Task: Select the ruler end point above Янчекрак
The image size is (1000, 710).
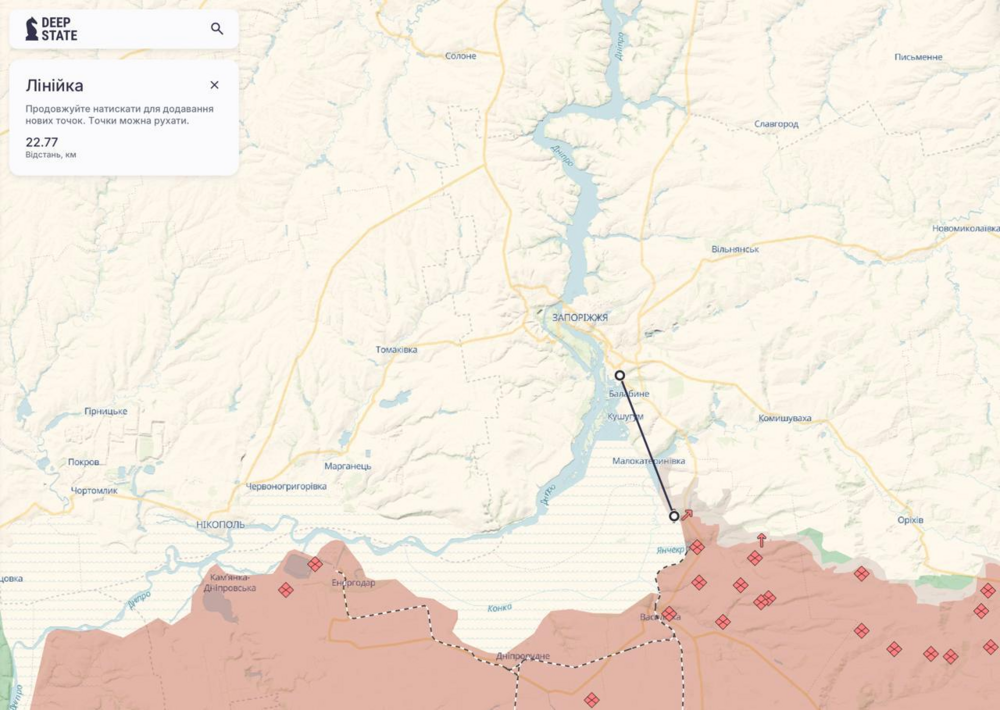Action: pos(674,515)
